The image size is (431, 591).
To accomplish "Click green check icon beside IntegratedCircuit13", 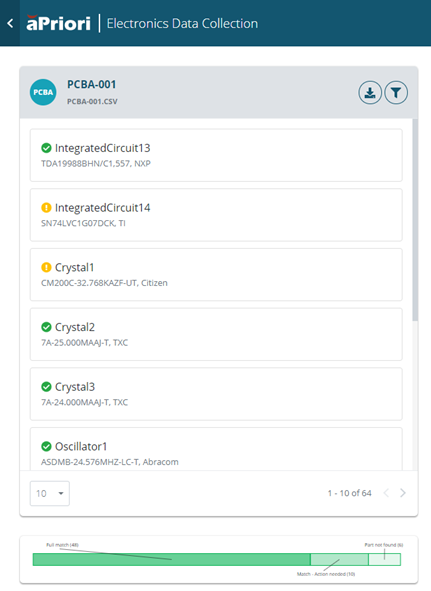I will [46, 148].
